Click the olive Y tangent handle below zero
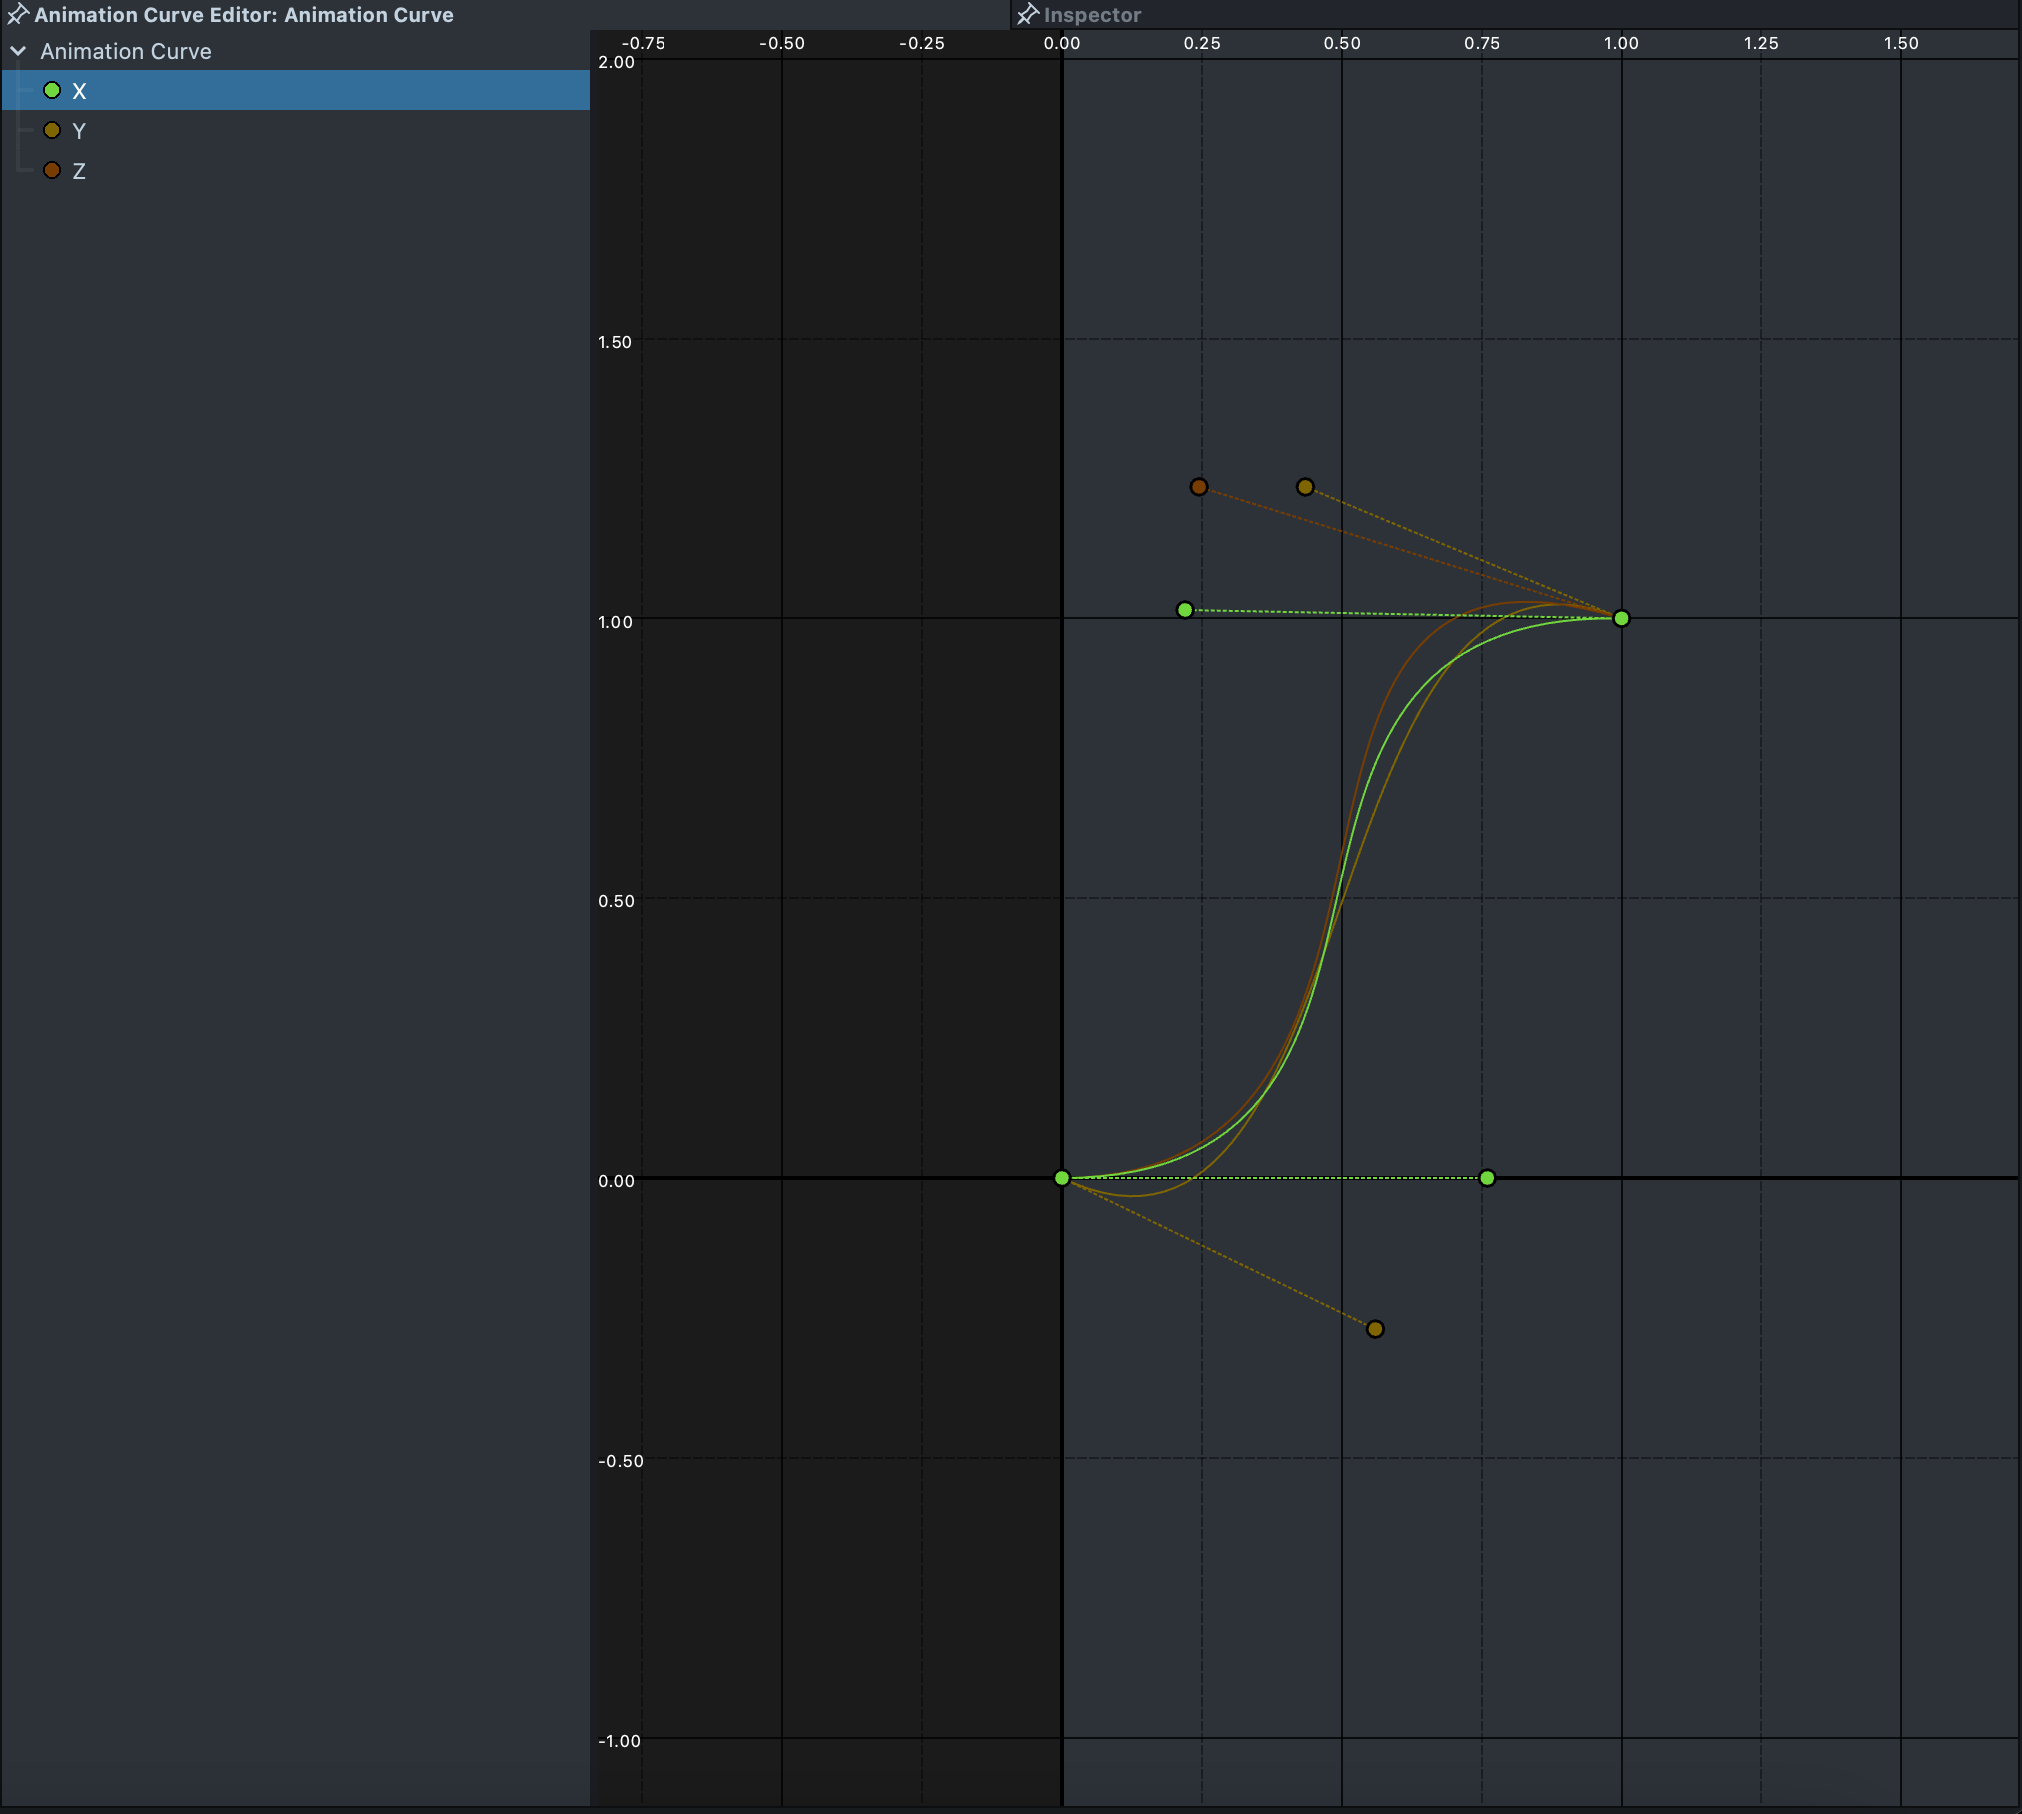This screenshot has height=1814, width=2022. pos(1375,1329)
